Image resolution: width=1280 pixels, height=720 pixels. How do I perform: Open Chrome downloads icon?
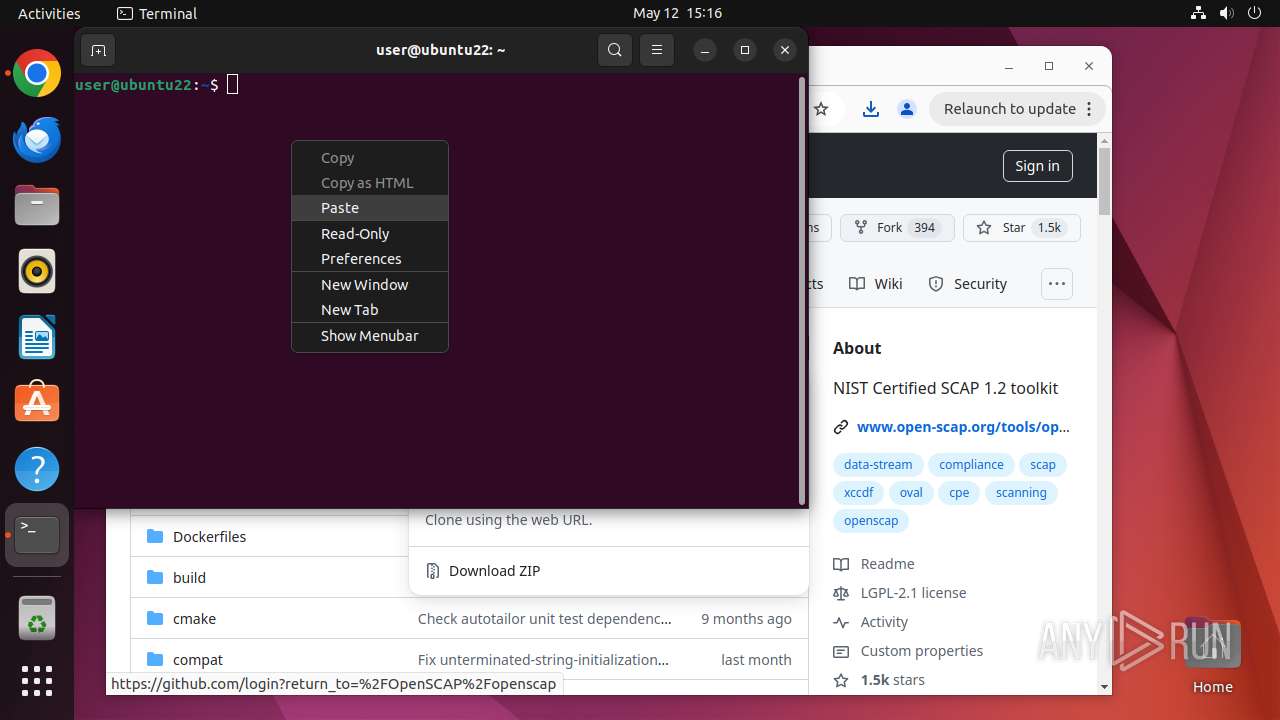tap(871, 109)
